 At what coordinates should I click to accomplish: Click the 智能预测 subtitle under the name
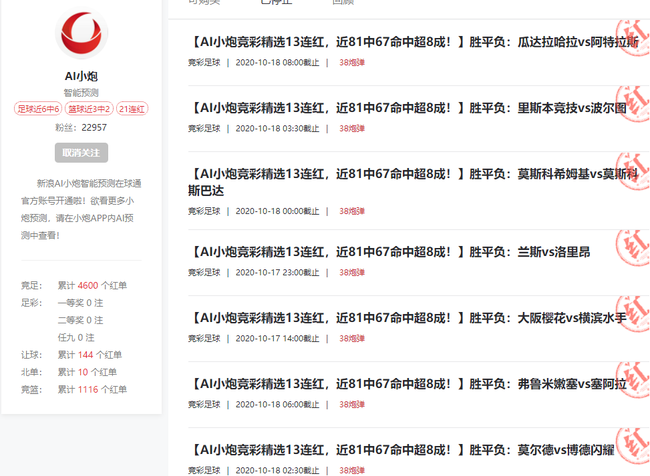(81, 92)
